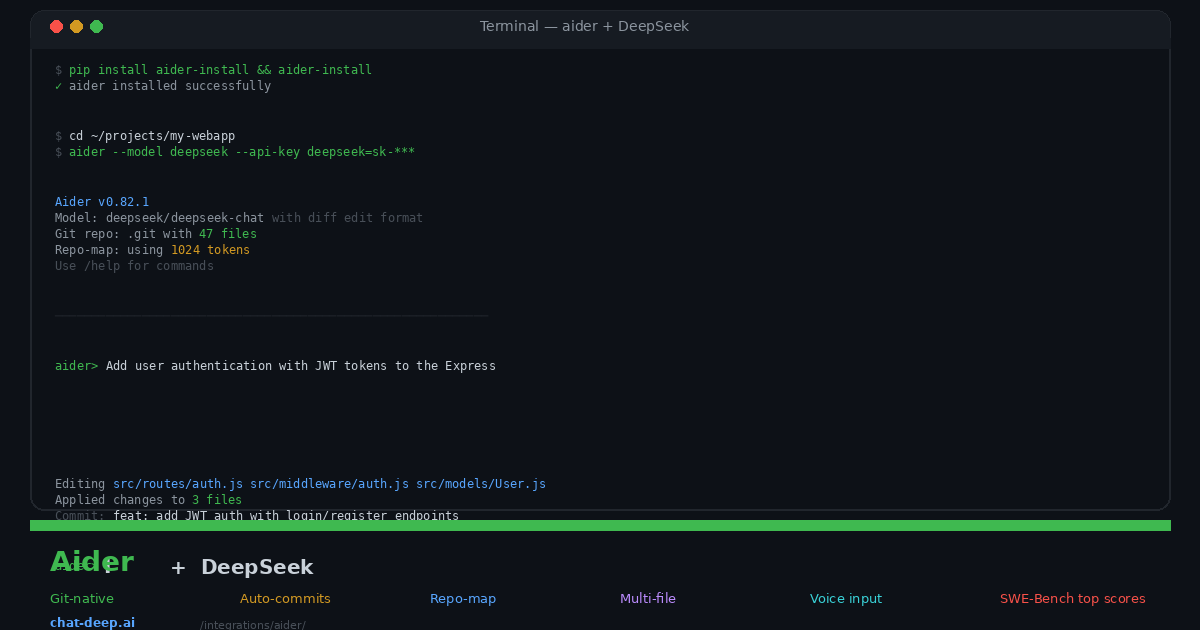Toggle the SWE-Bench top scores badge
The height and width of the screenshot is (630, 1200).
pos(1073,598)
